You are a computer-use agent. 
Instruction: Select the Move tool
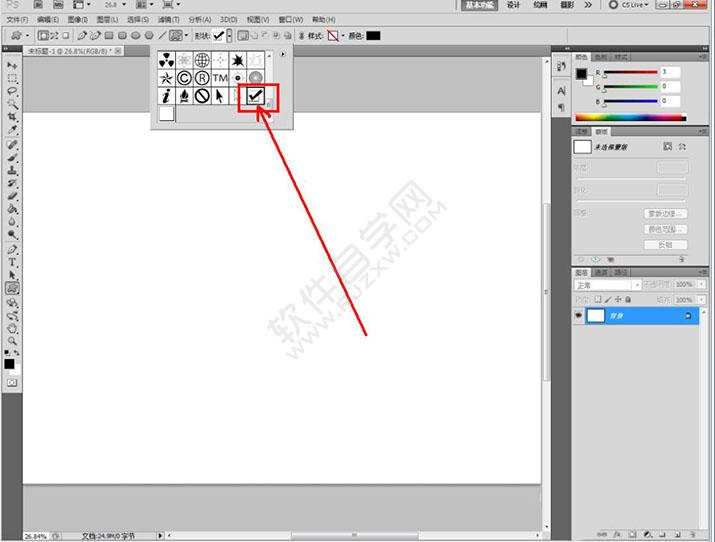tap(12, 66)
